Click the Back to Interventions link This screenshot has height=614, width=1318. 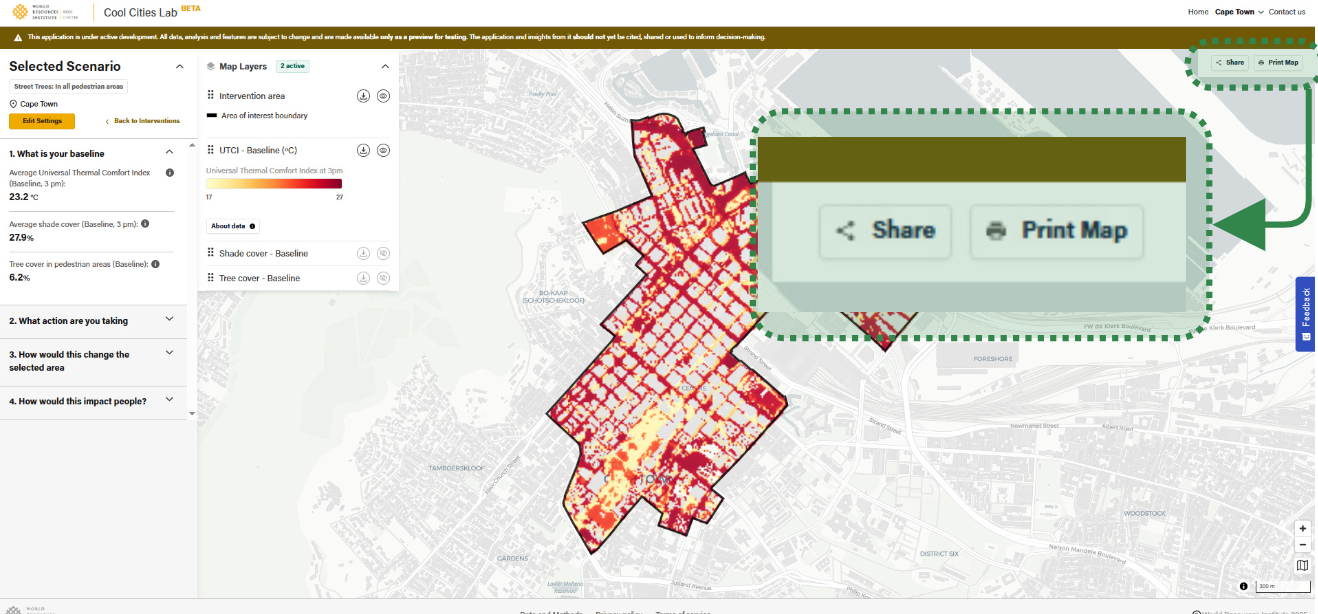click(x=143, y=121)
